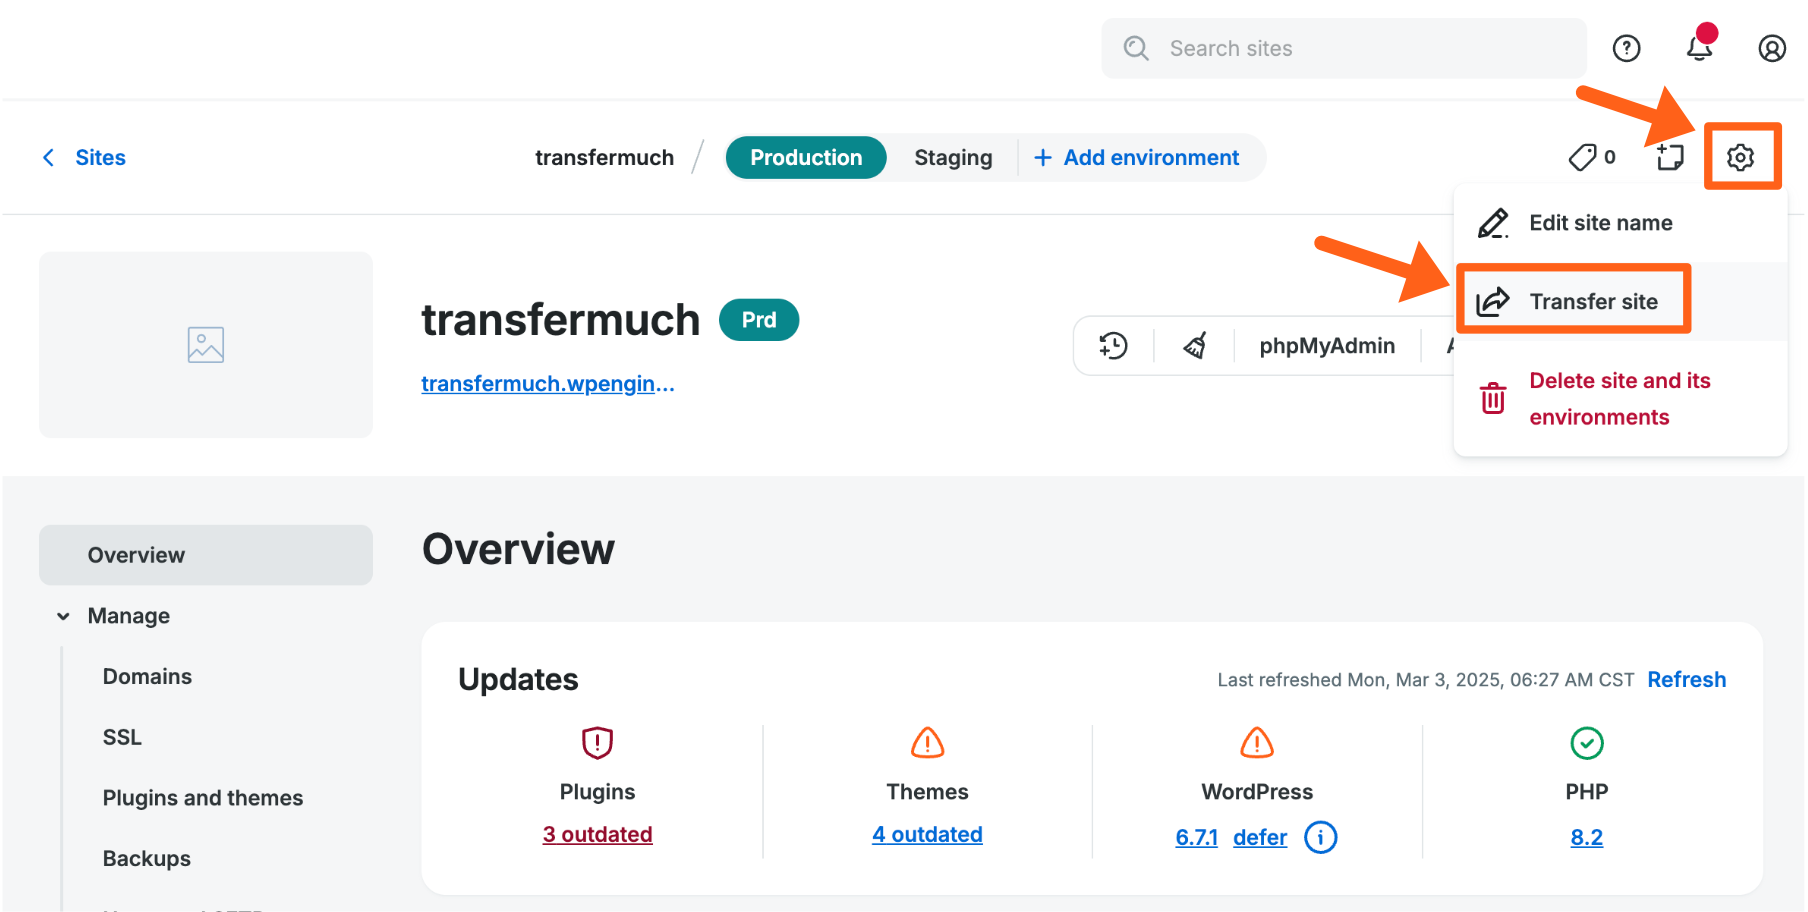
Task: Clear cache using the broom icon
Action: (1194, 345)
